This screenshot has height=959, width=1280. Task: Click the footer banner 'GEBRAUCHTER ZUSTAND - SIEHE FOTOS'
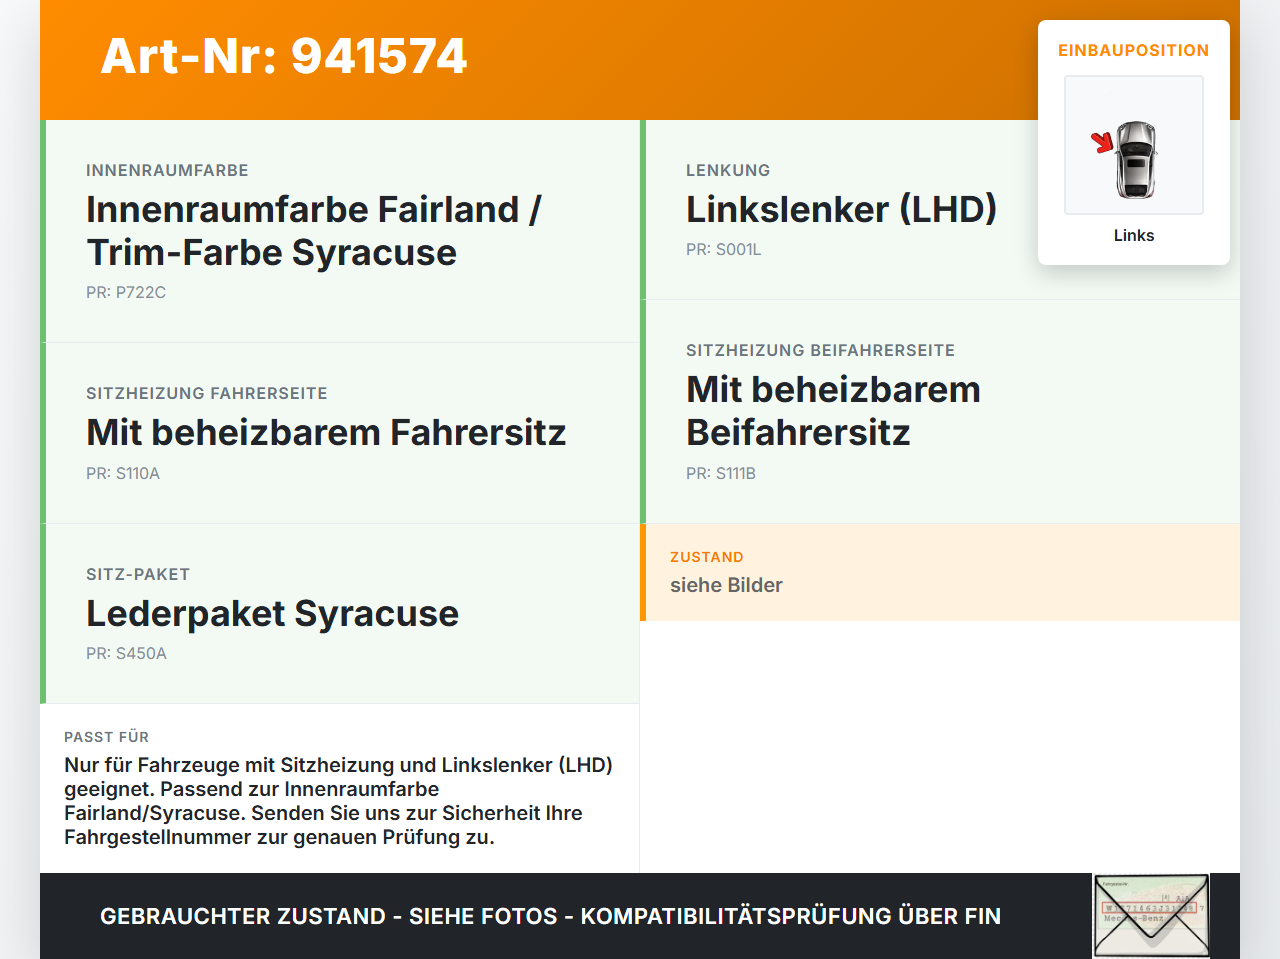pyautogui.click(x=550, y=916)
